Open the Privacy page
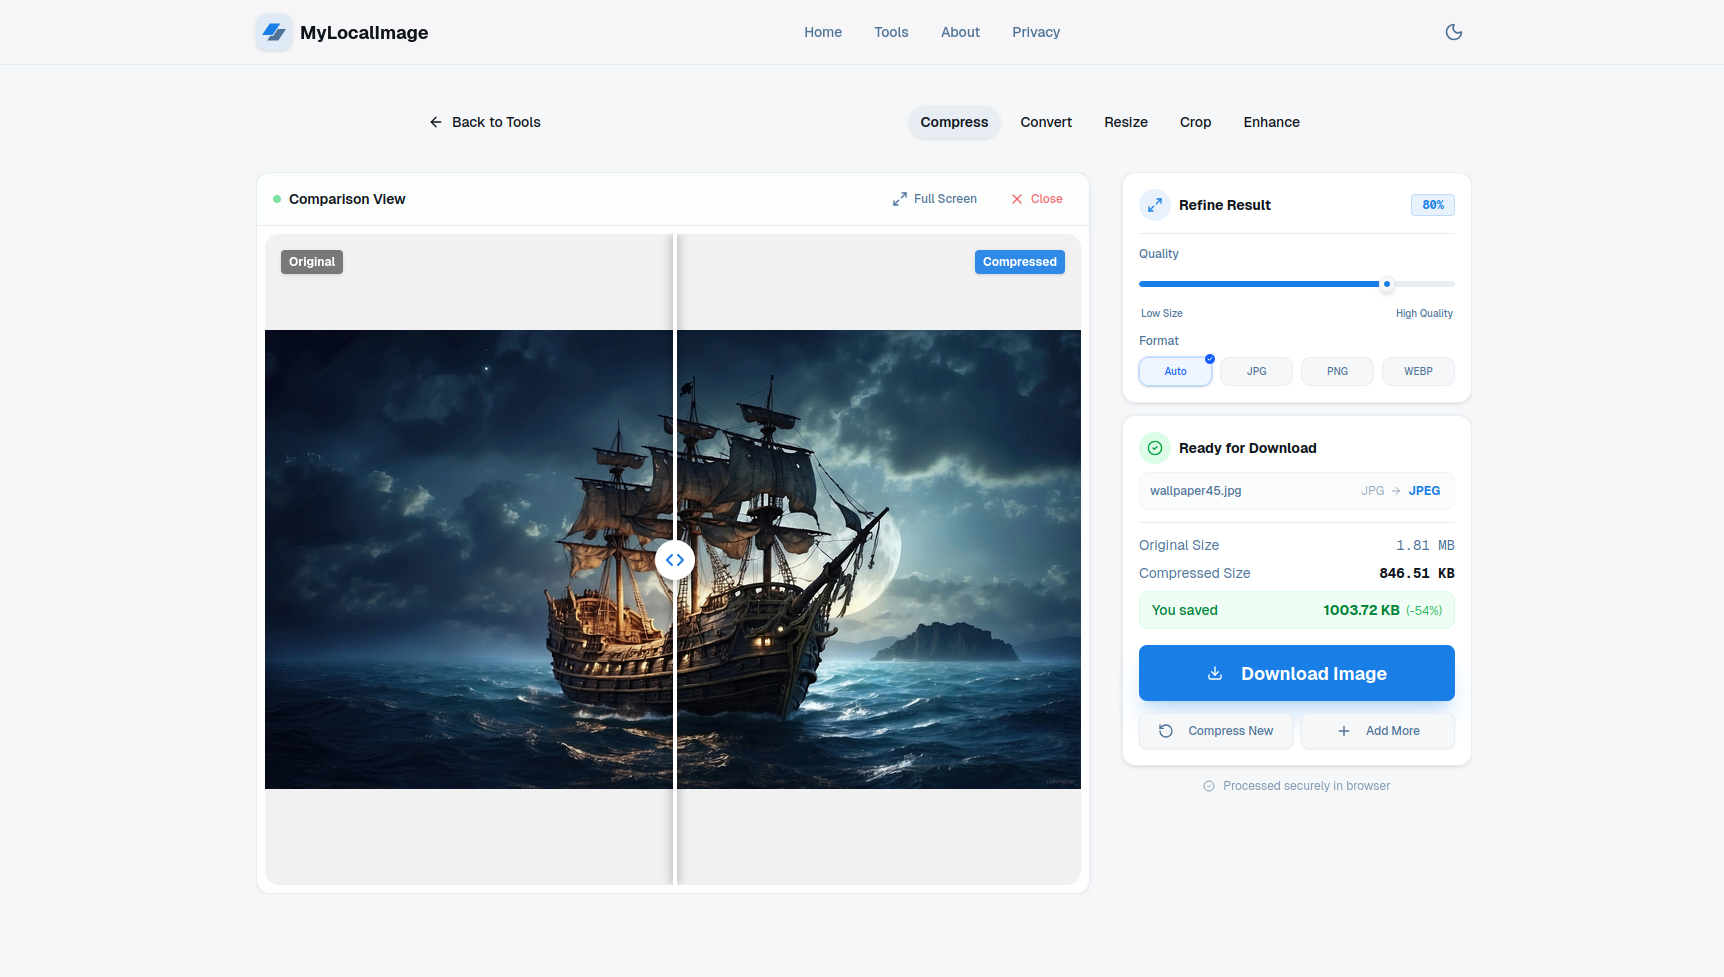This screenshot has height=977, width=1724. (1036, 32)
